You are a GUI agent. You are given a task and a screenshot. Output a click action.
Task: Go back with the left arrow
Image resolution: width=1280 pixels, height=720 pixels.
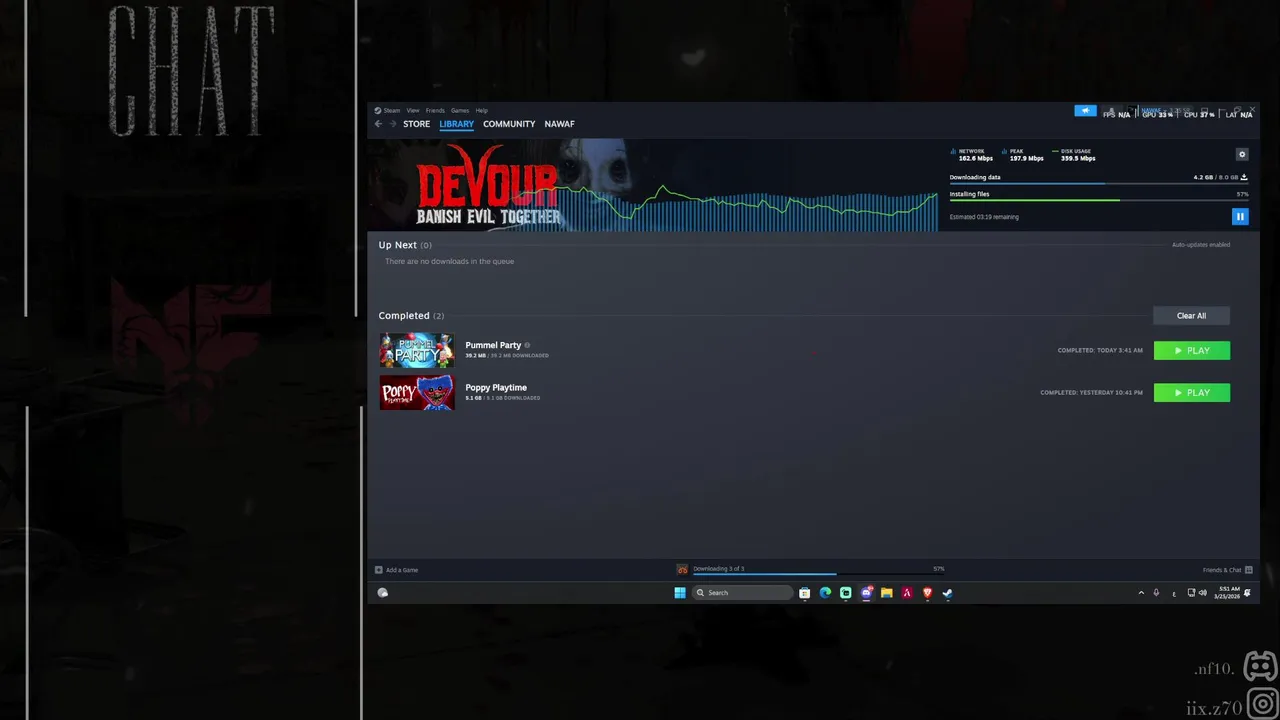coord(378,124)
